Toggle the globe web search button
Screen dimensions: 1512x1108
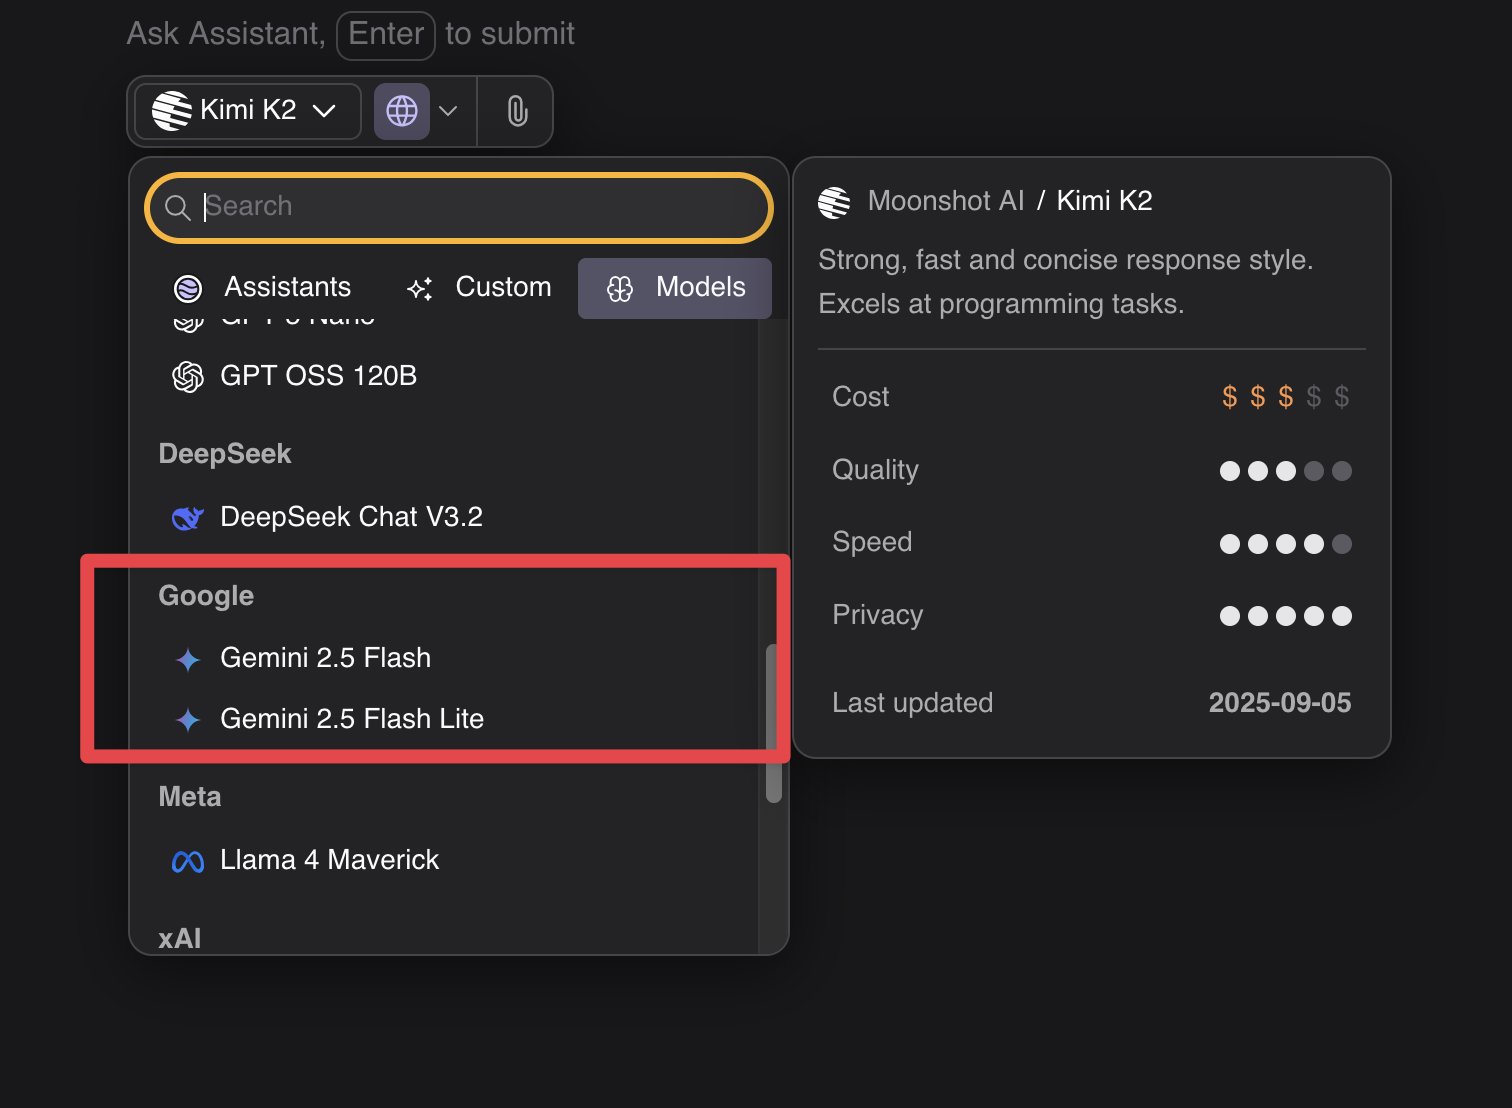pyautogui.click(x=402, y=111)
